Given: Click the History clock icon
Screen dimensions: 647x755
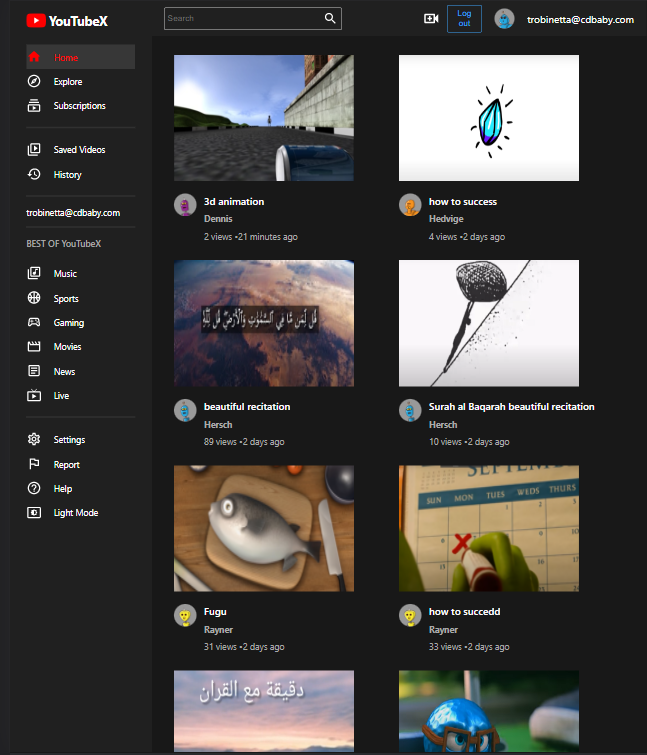Looking at the screenshot, I should (34, 174).
